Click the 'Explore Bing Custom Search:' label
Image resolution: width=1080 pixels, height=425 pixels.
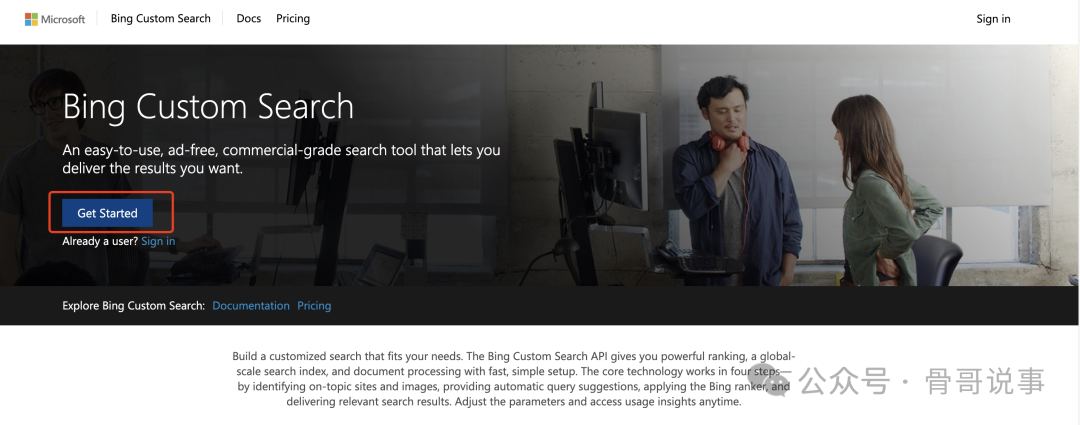134,305
